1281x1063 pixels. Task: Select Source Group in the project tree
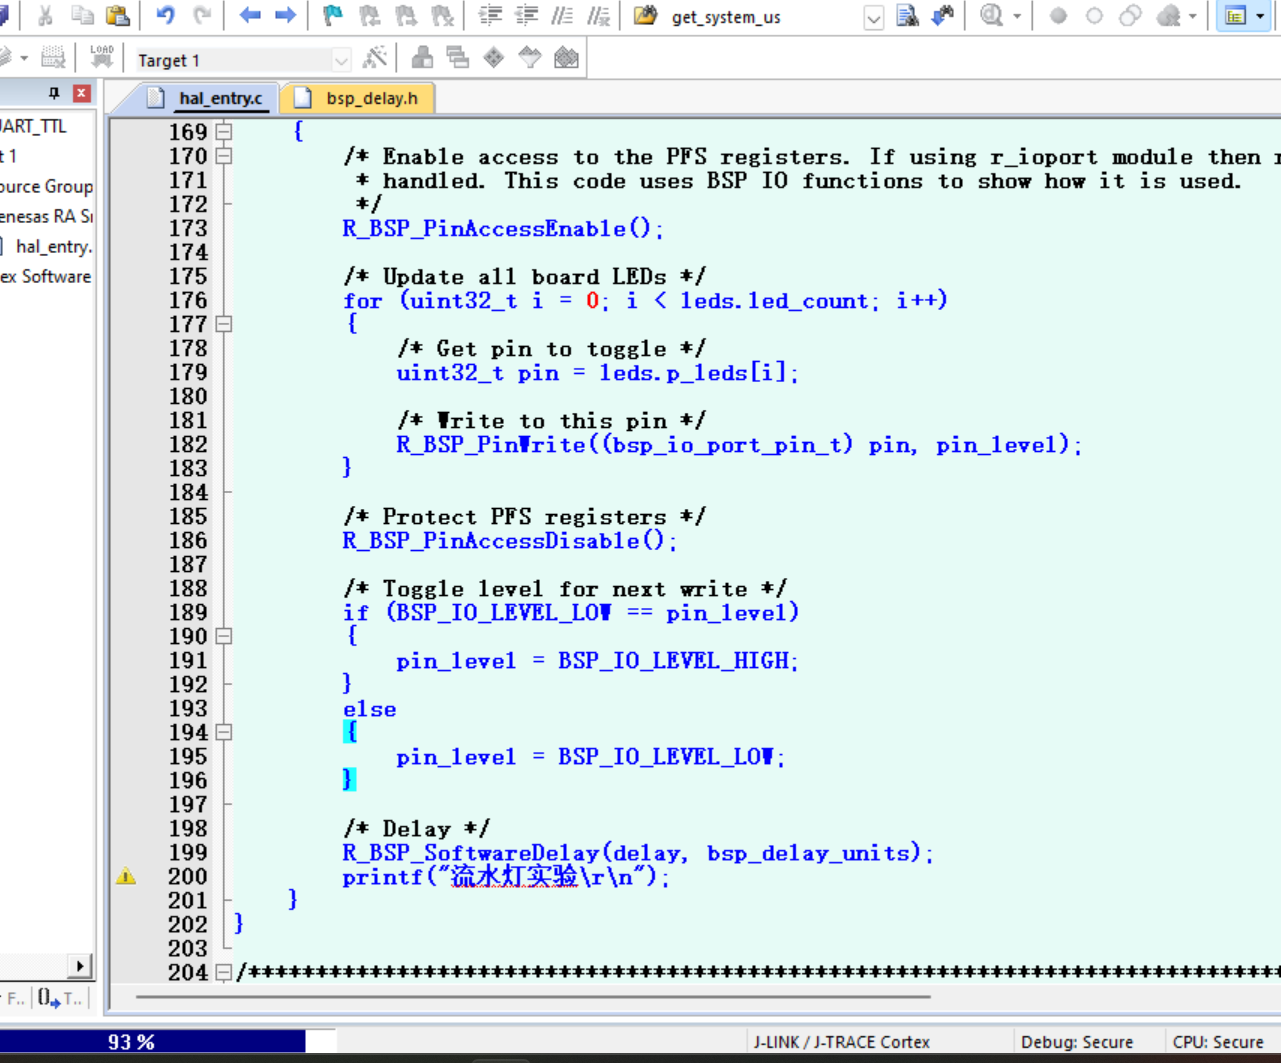tap(46, 186)
